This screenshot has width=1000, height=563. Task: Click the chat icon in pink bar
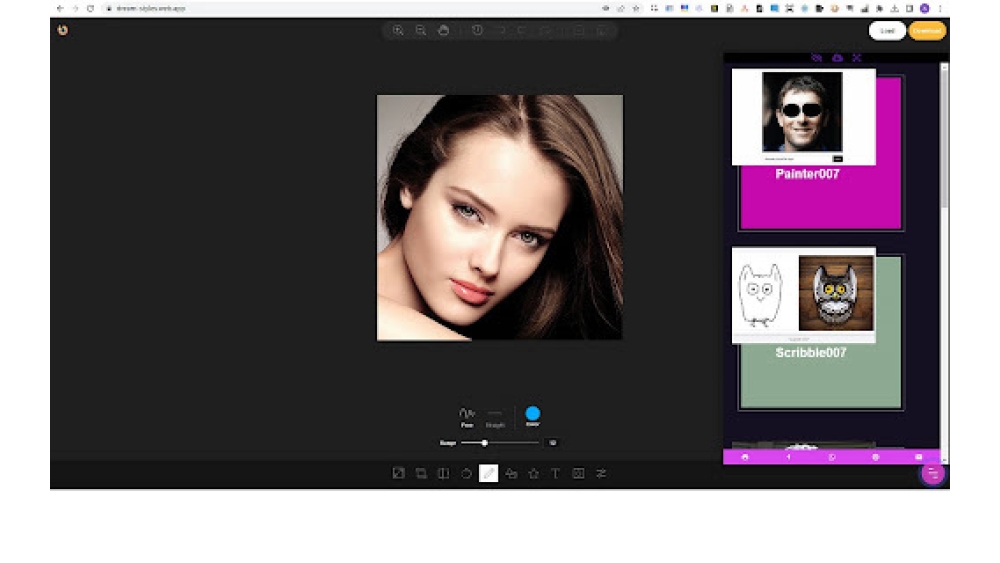[x=832, y=457]
